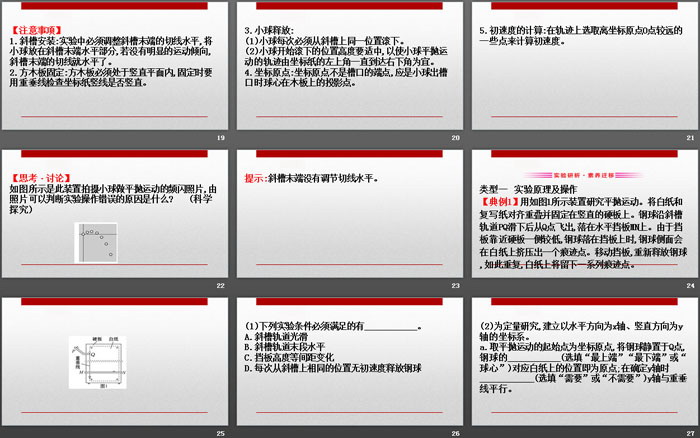
Task: Click the 【注意事项】 heading on slide 19
Action: pos(36,30)
